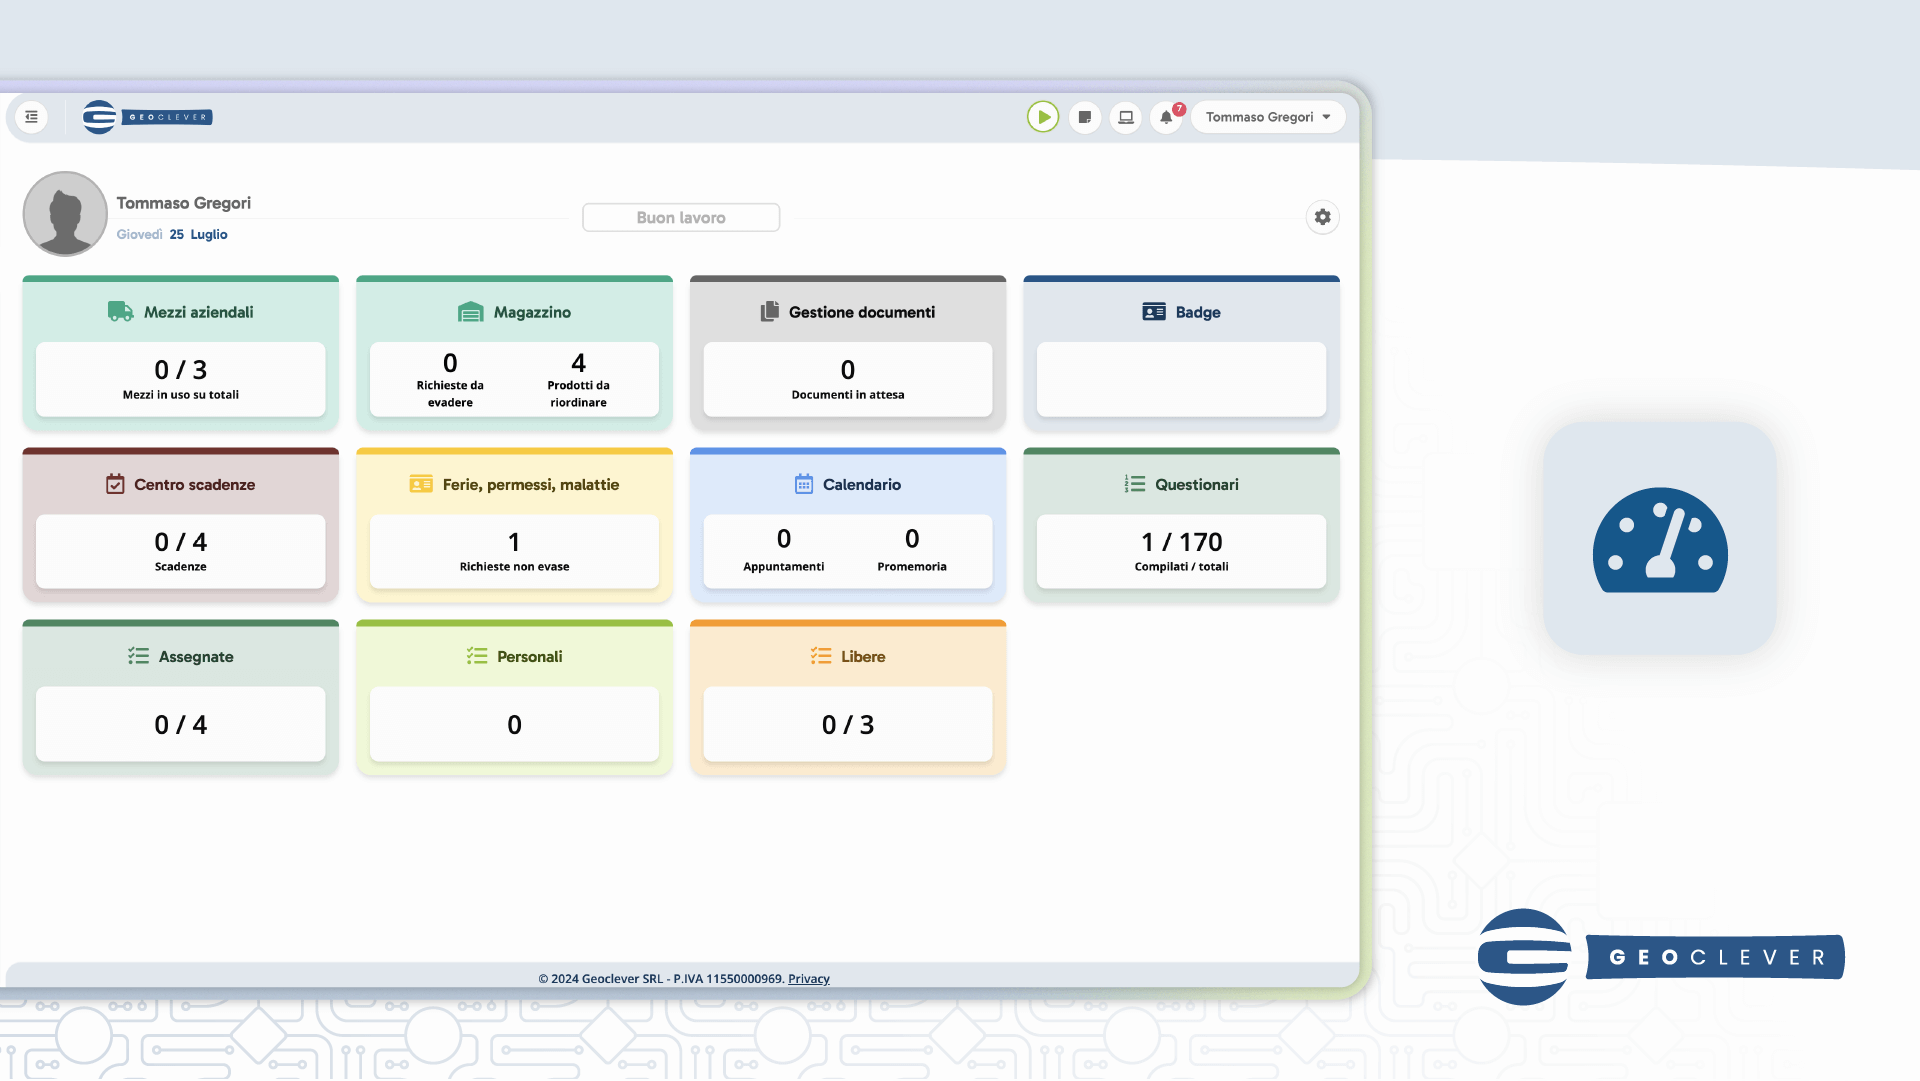Start the green play timer button
The width and height of the screenshot is (1920, 1081).
pos(1043,117)
